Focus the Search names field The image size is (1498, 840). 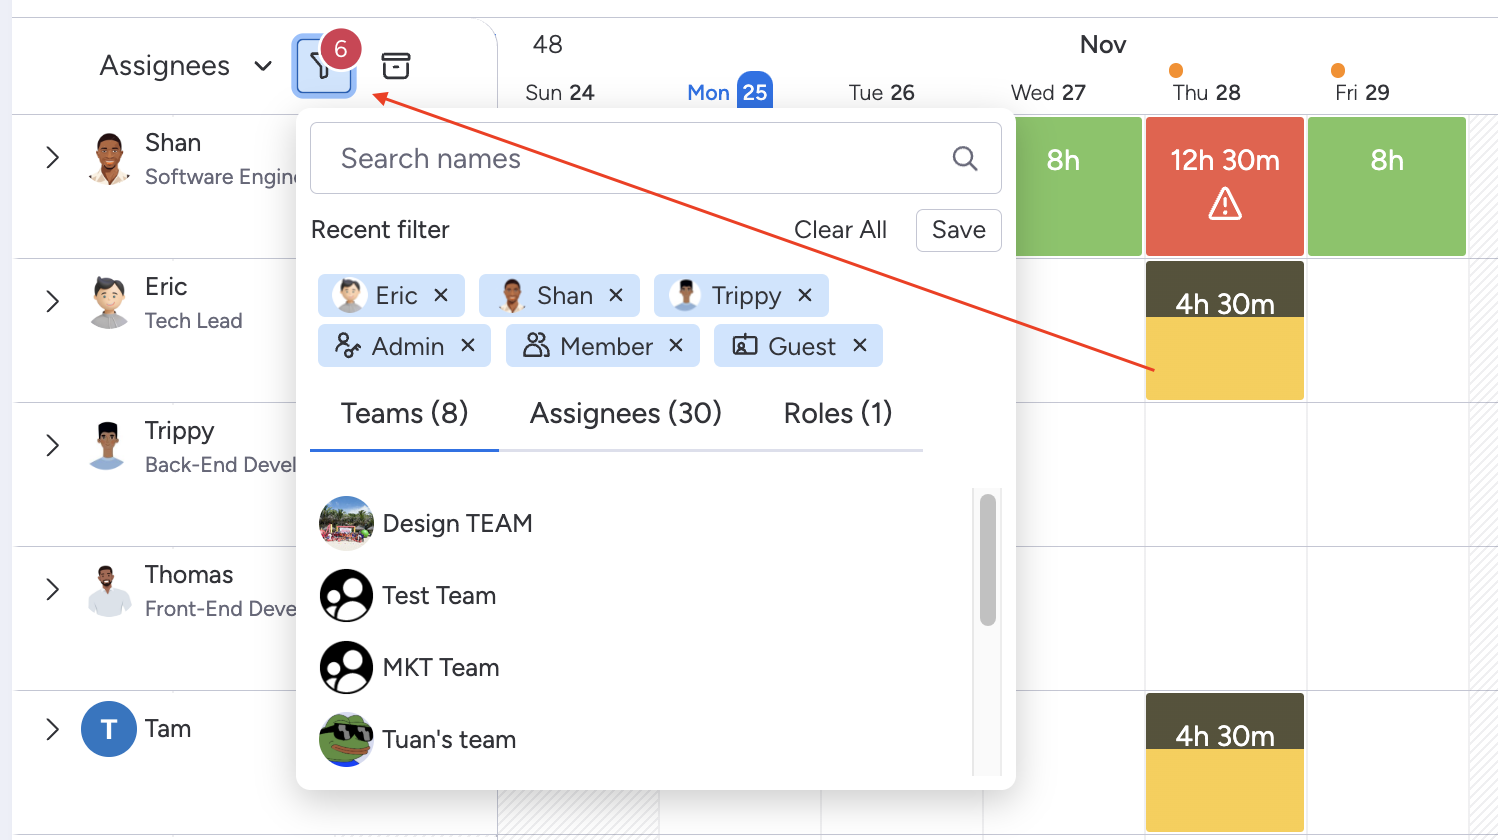click(x=630, y=158)
